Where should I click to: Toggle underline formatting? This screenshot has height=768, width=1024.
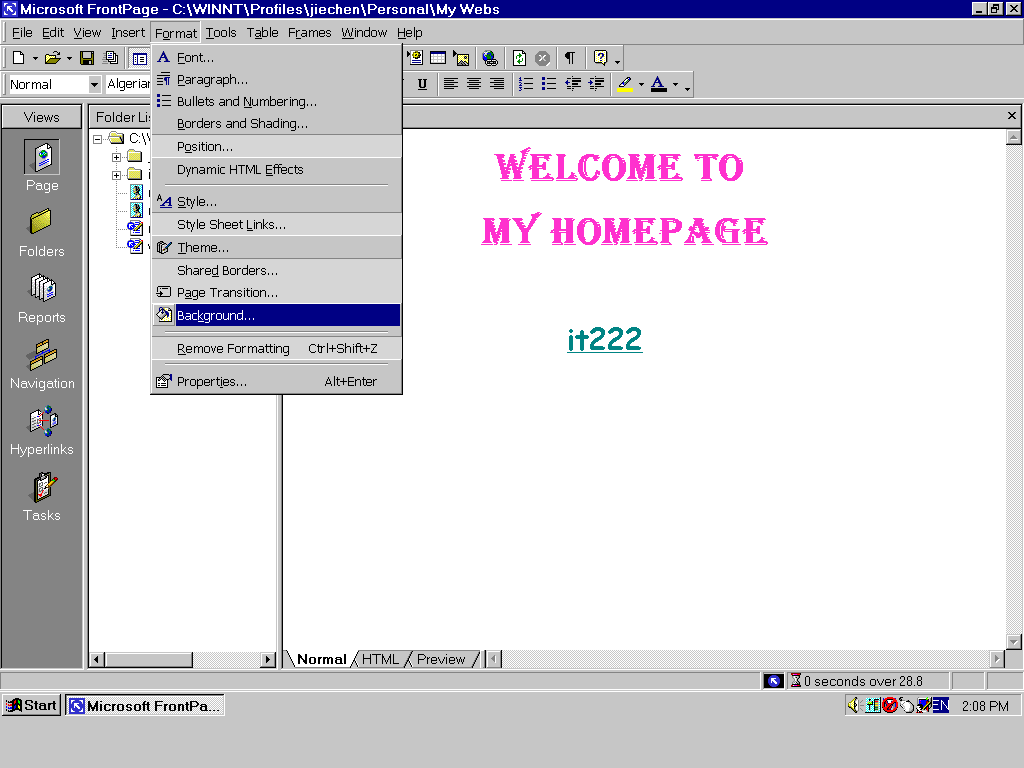tap(422, 84)
